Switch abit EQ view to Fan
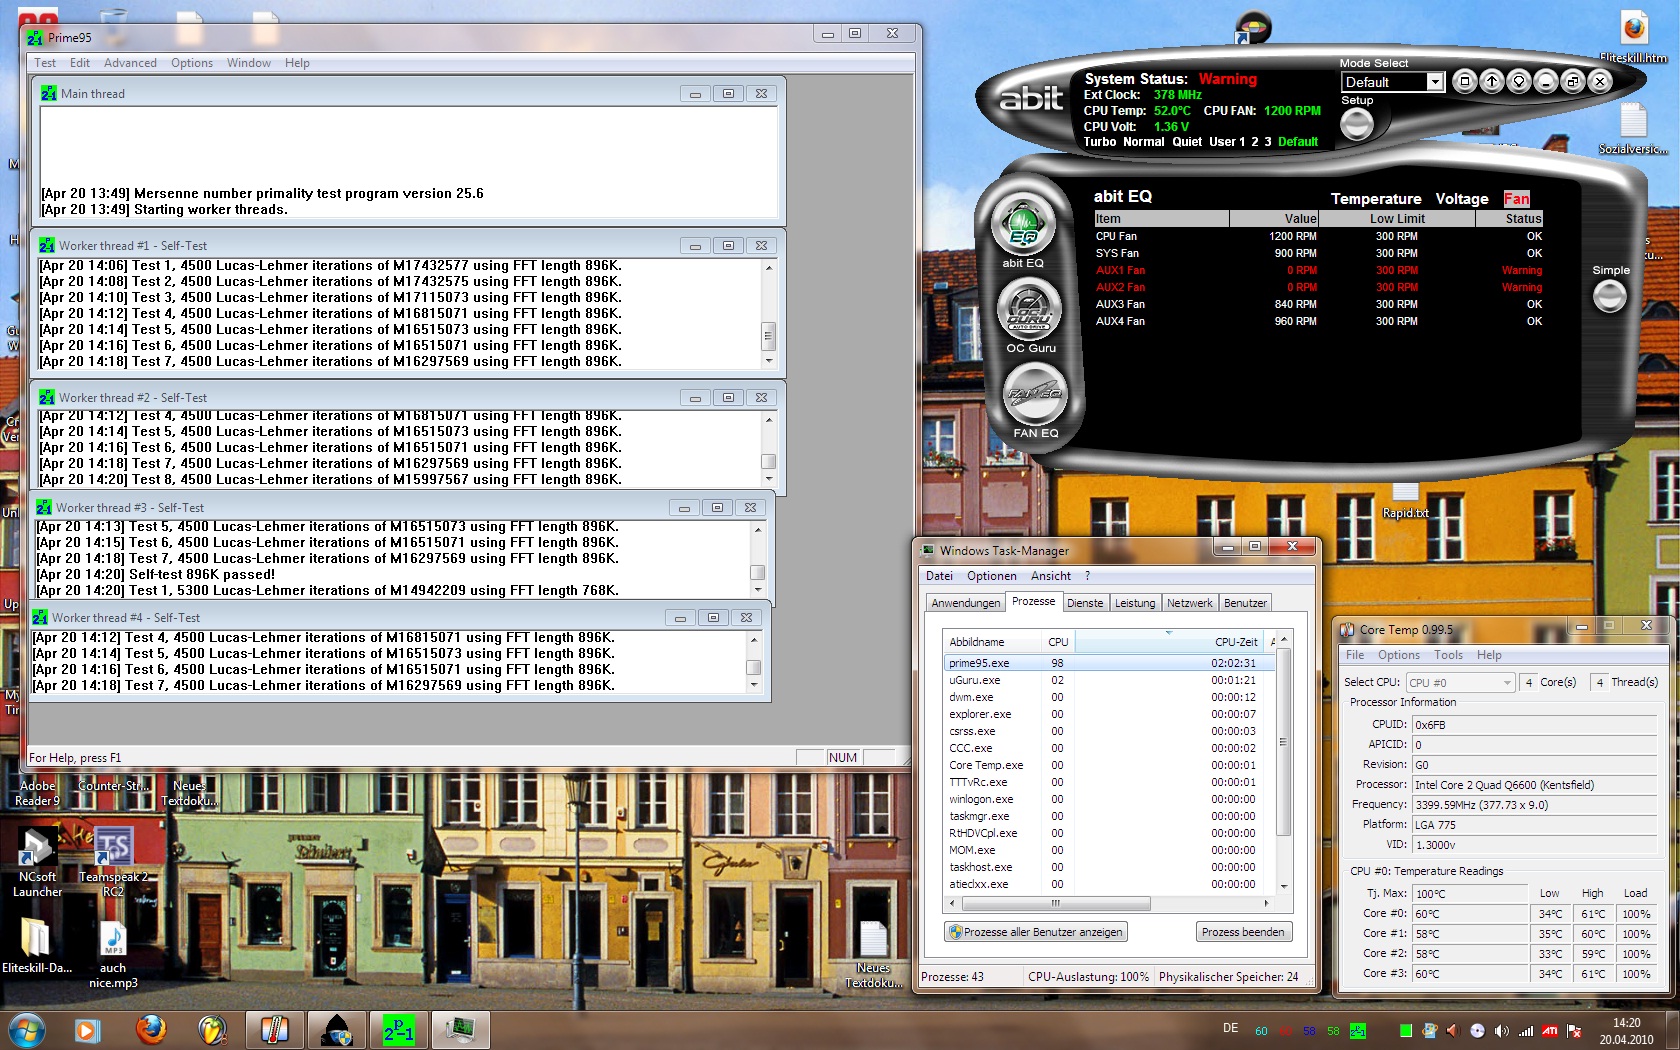1680x1050 pixels. (x=1516, y=199)
